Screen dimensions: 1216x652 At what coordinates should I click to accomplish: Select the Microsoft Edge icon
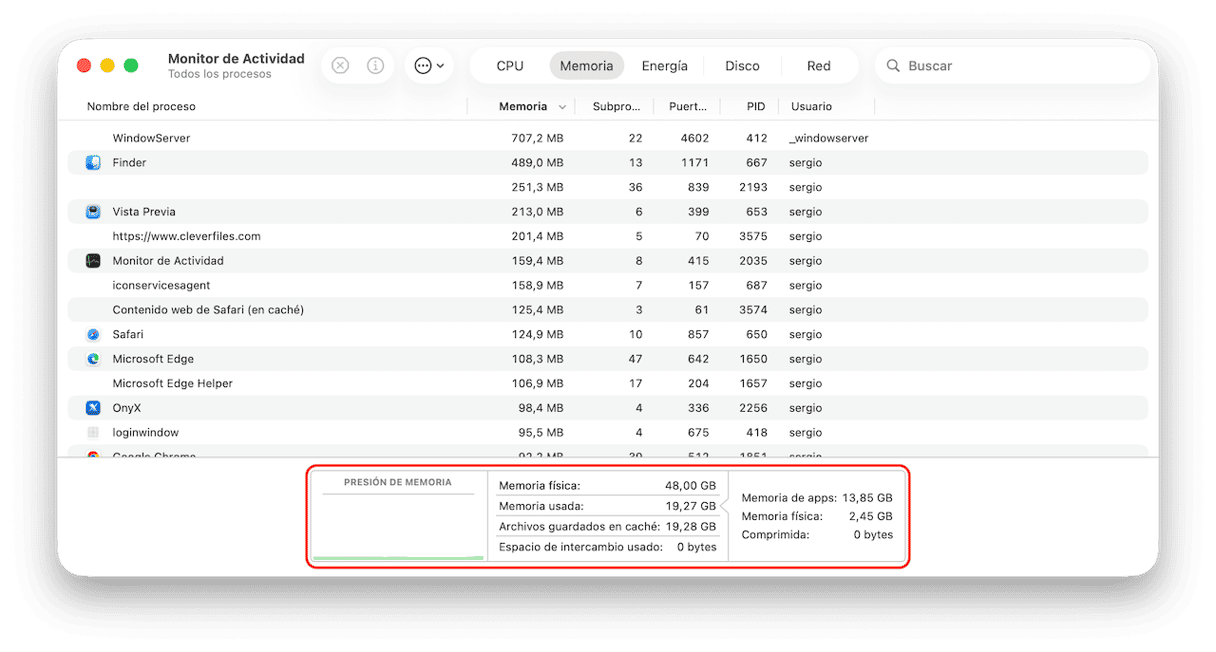pyautogui.click(x=93, y=359)
